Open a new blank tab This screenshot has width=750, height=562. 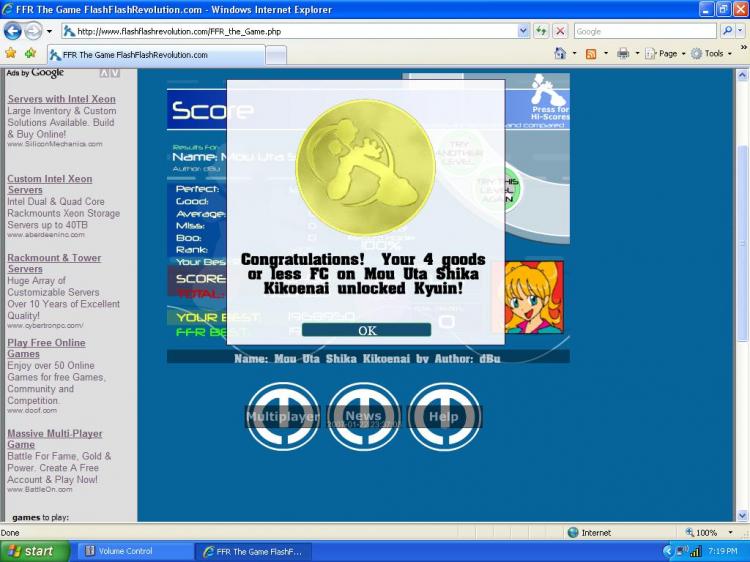point(276,55)
